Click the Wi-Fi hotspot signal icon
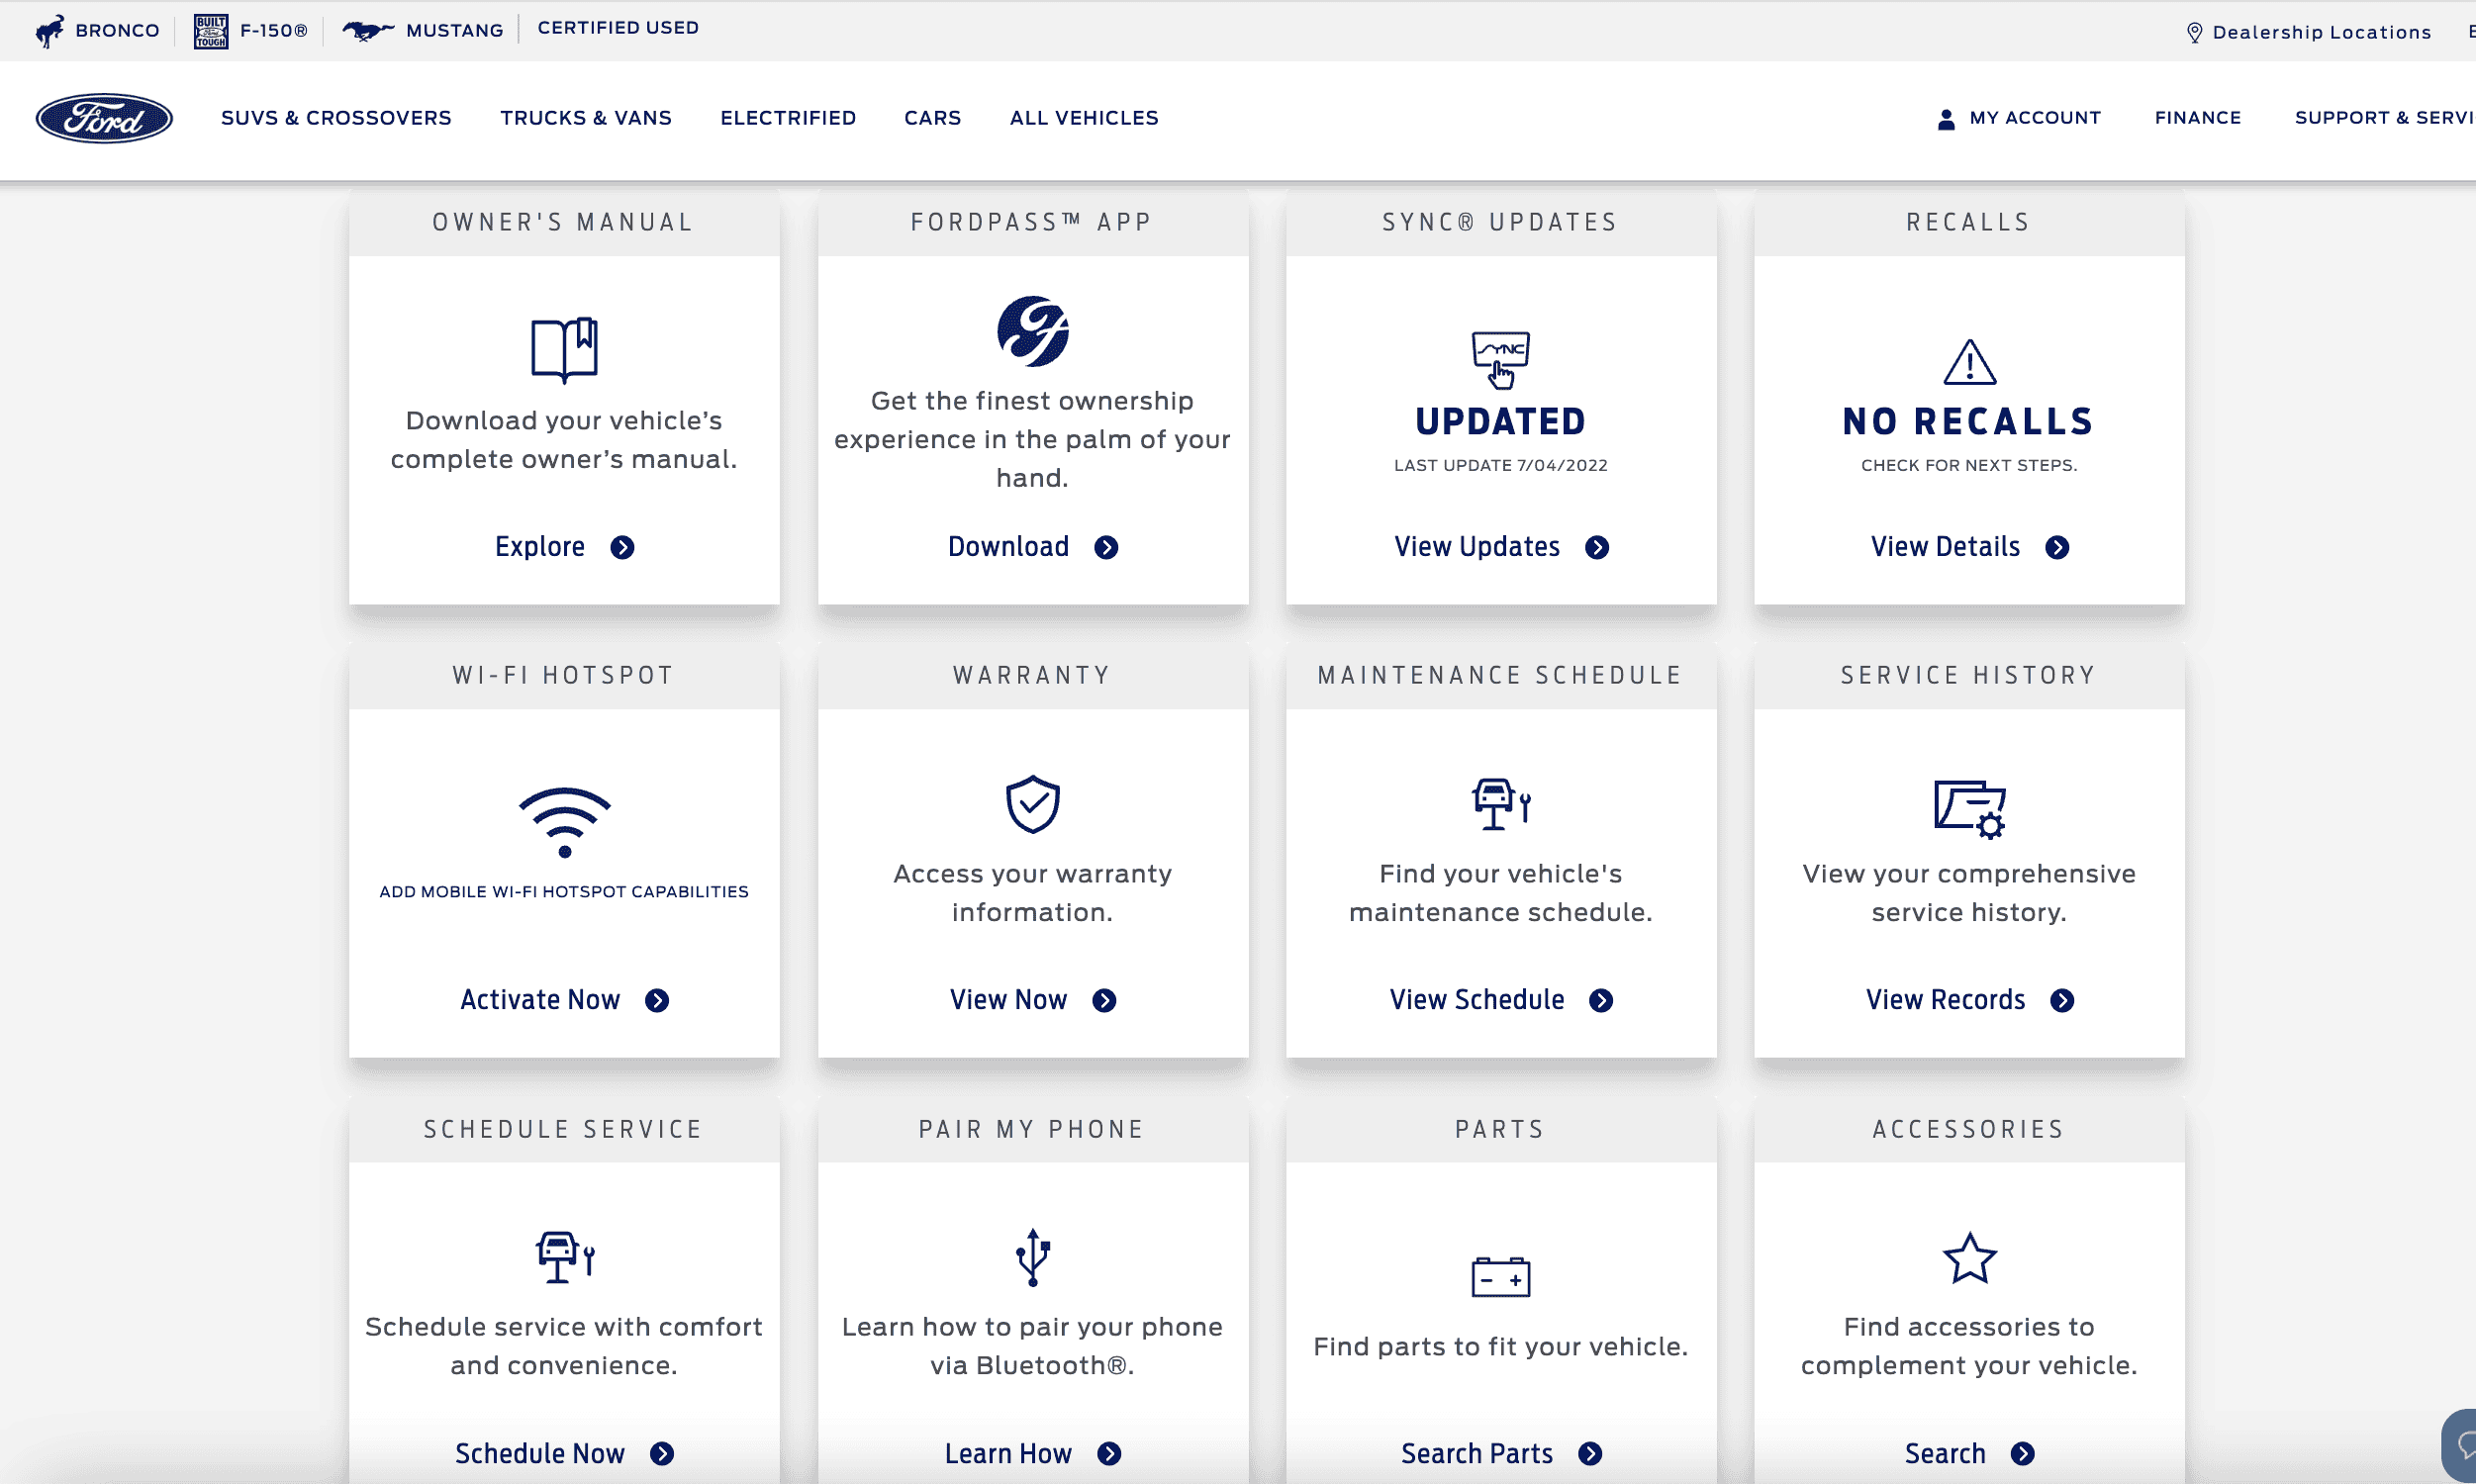The width and height of the screenshot is (2476, 1484). coord(564,822)
